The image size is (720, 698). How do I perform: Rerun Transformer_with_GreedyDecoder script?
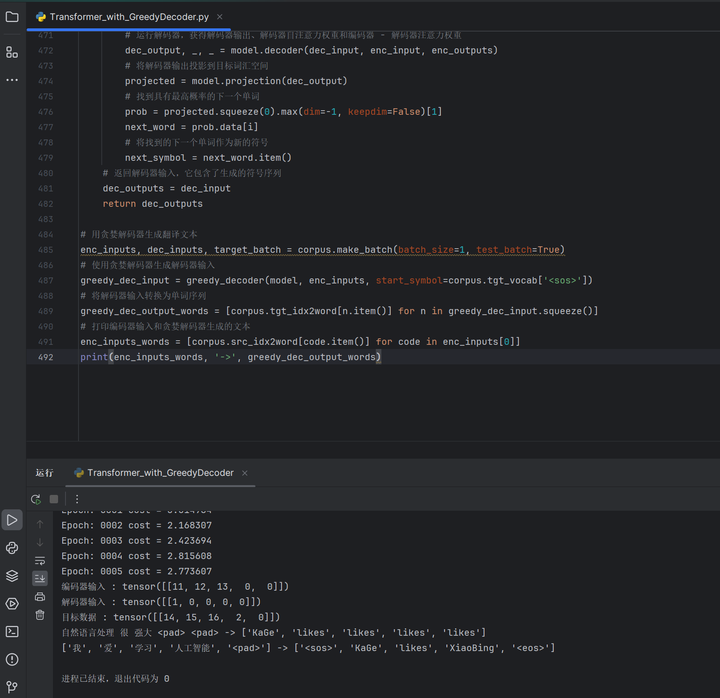[36, 499]
